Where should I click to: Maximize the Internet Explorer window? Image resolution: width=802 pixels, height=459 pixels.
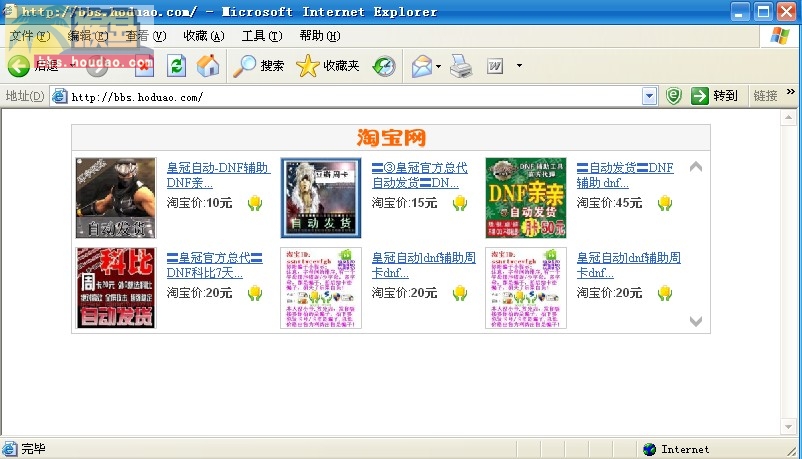click(x=763, y=12)
